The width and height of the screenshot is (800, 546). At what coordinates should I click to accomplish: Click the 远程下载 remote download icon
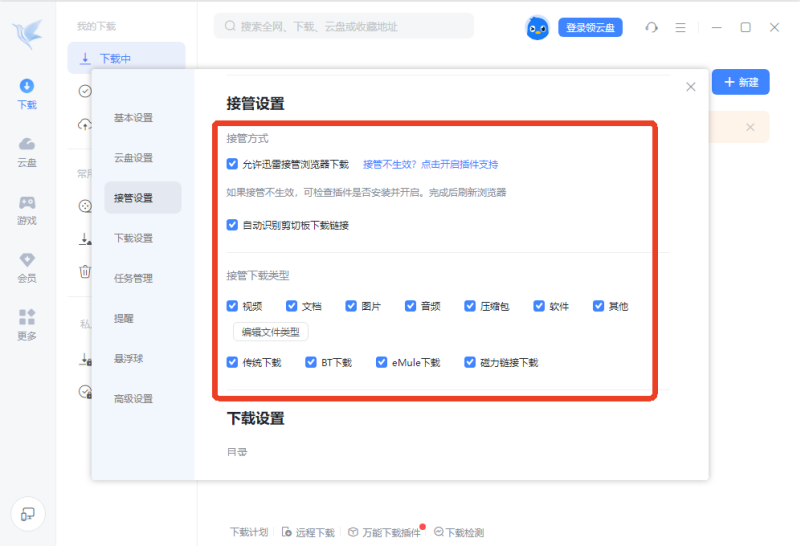(287, 532)
